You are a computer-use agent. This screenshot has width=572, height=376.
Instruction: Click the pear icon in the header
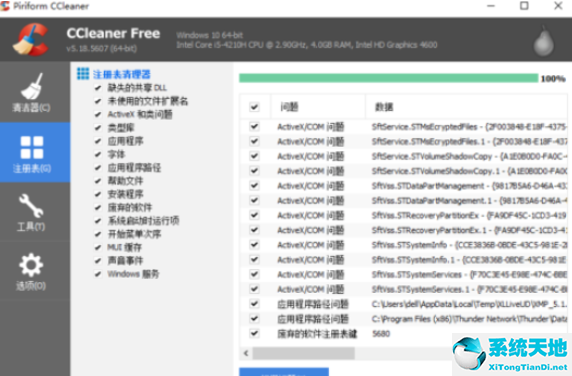(x=544, y=41)
